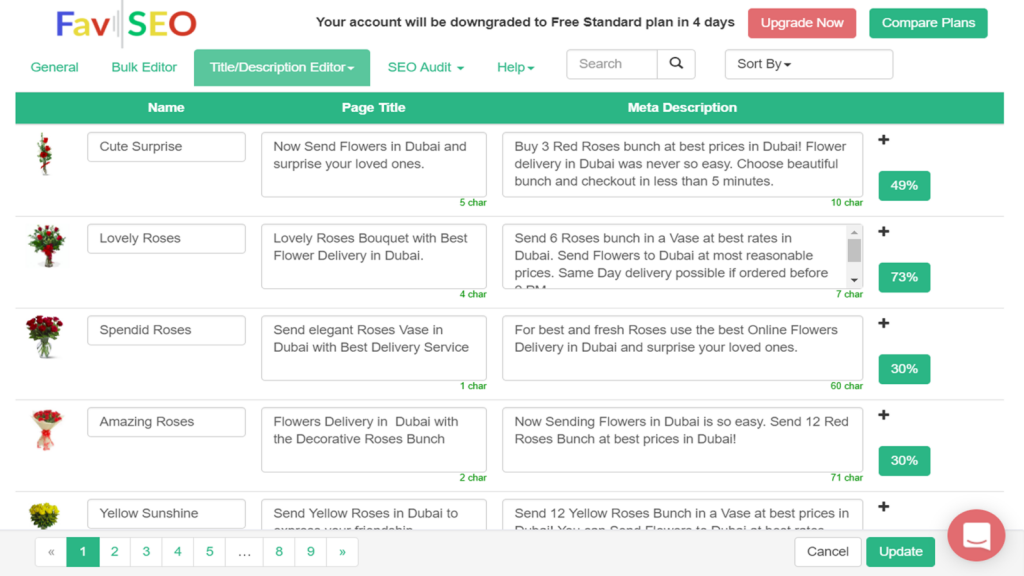Screen dimensions: 1024x576
Task: Click the plus icon for Spendid Roses
Action: coord(883,324)
